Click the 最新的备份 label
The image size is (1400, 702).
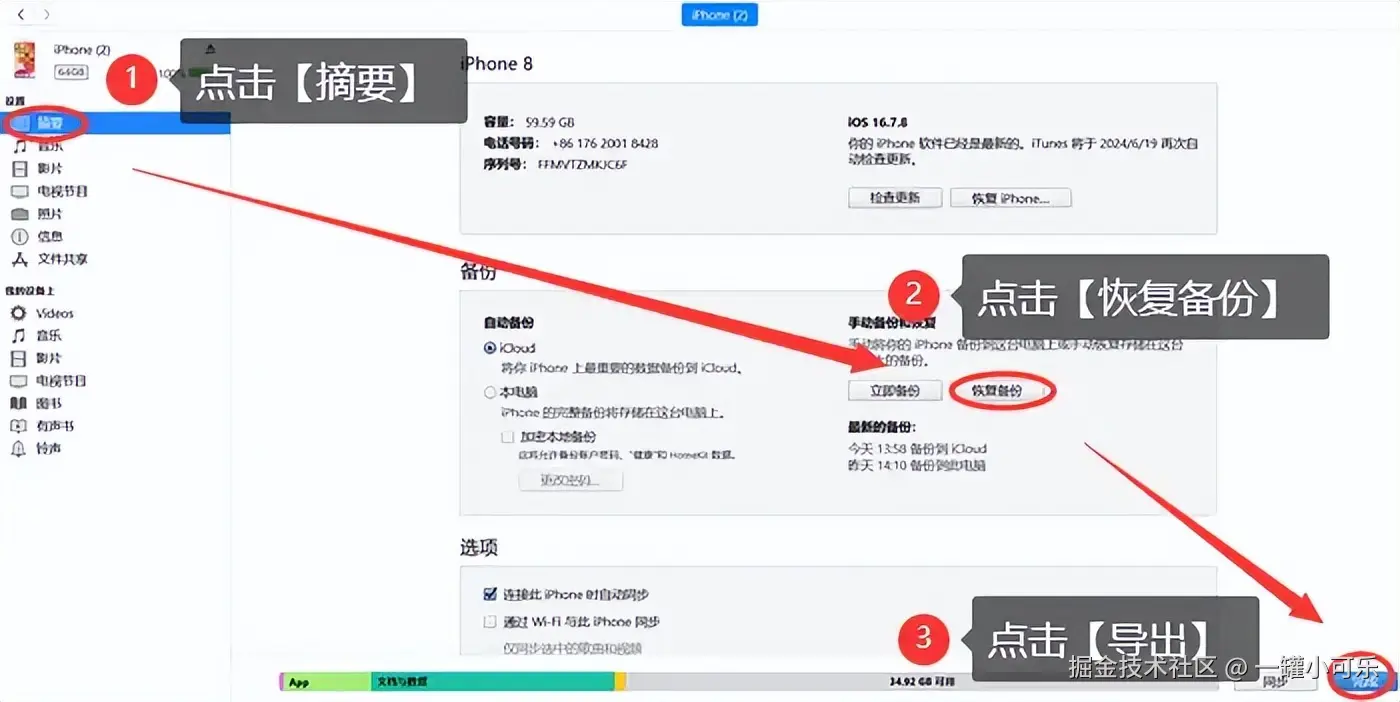pos(881,425)
